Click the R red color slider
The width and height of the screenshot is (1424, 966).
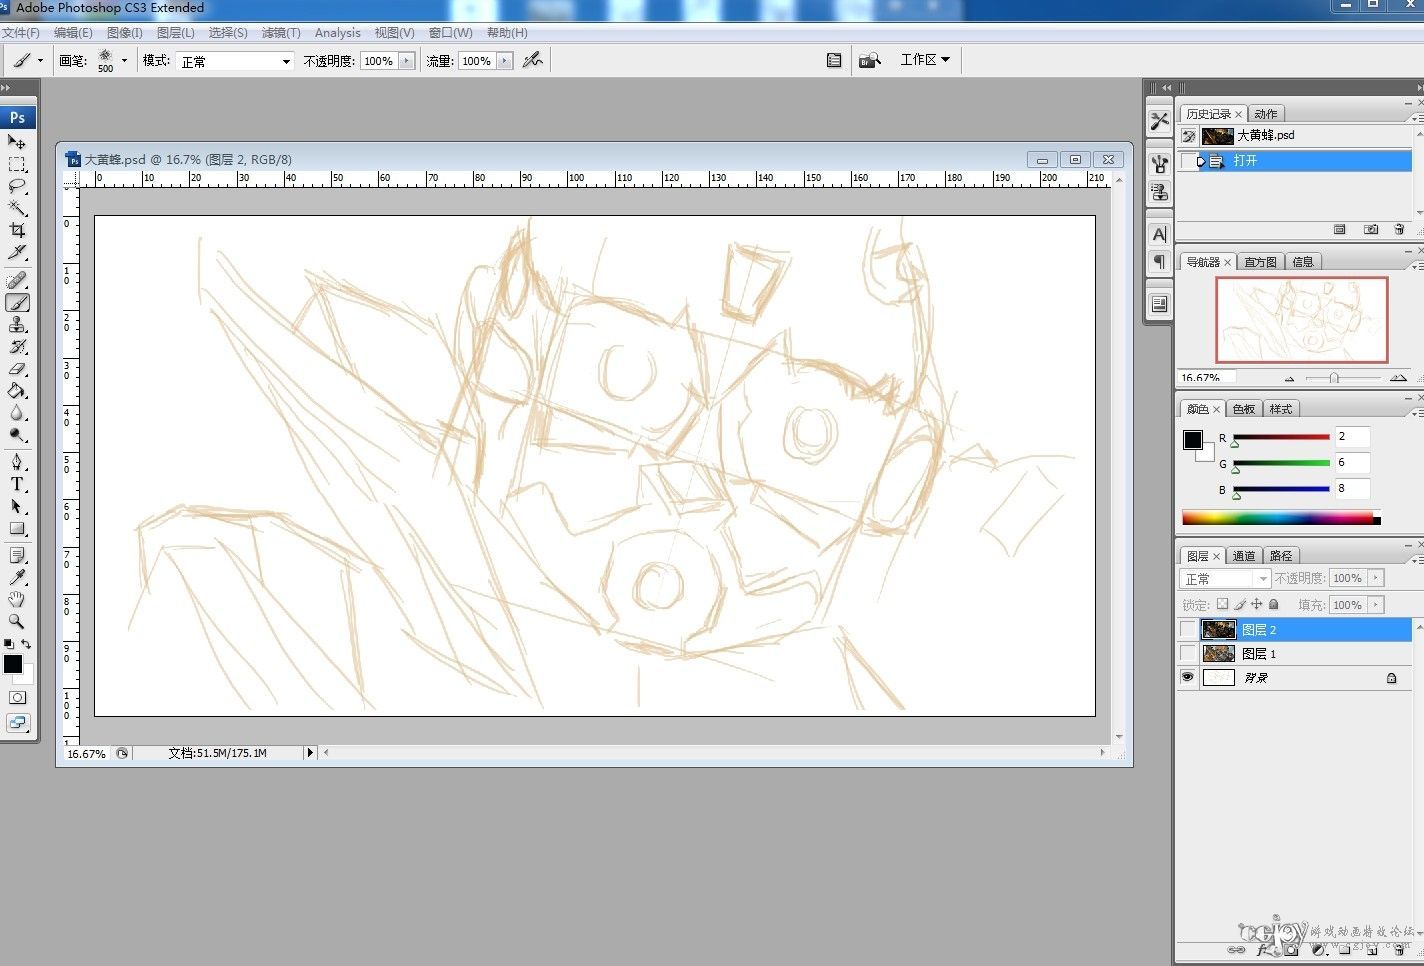pos(1281,437)
